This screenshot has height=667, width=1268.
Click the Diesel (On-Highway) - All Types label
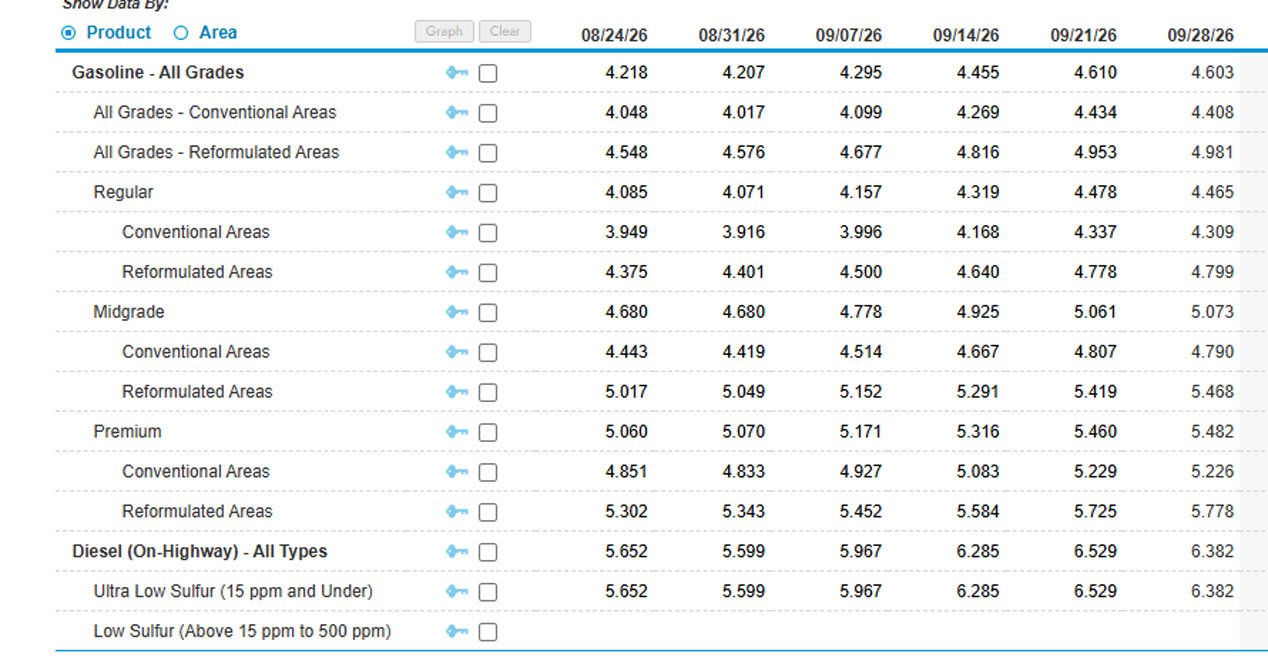pyautogui.click(x=200, y=551)
